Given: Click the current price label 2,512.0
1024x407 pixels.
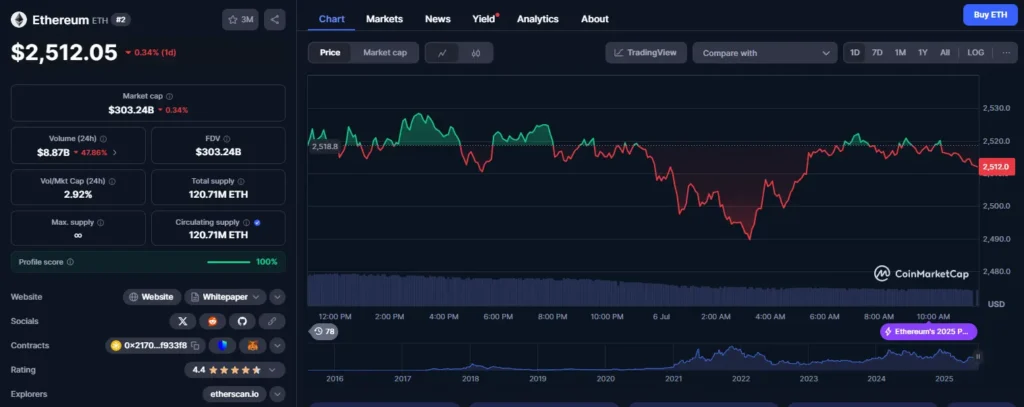Looking at the screenshot, I should pos(998,167).
